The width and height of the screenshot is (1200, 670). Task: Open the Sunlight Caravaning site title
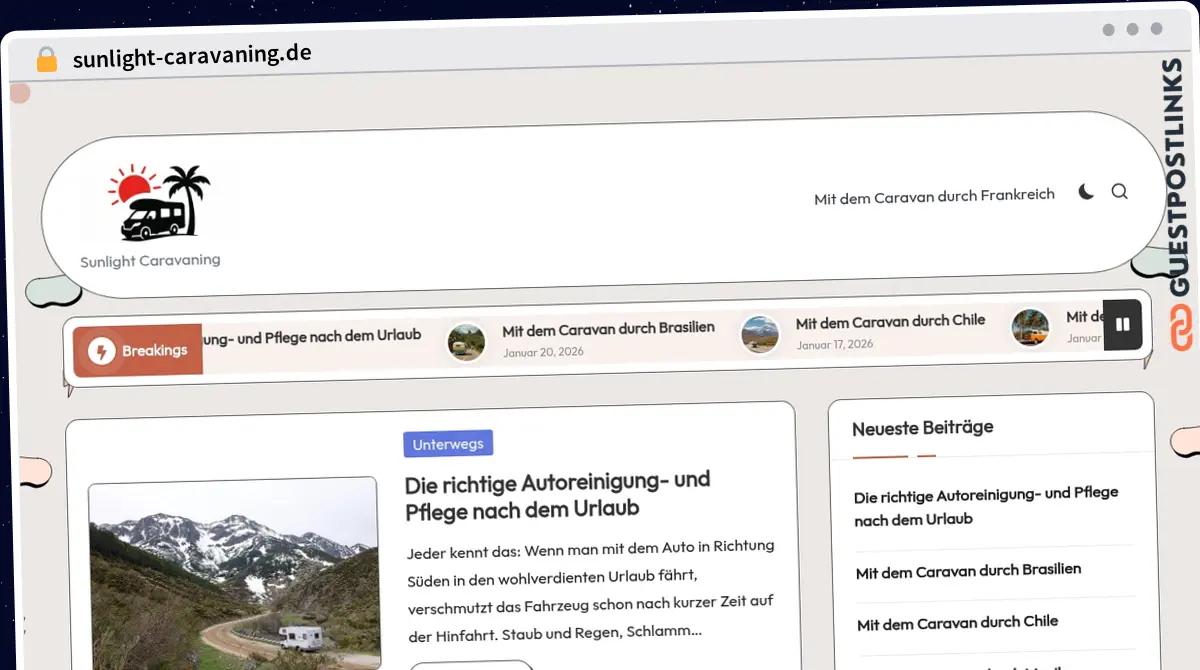coord(150,261)
